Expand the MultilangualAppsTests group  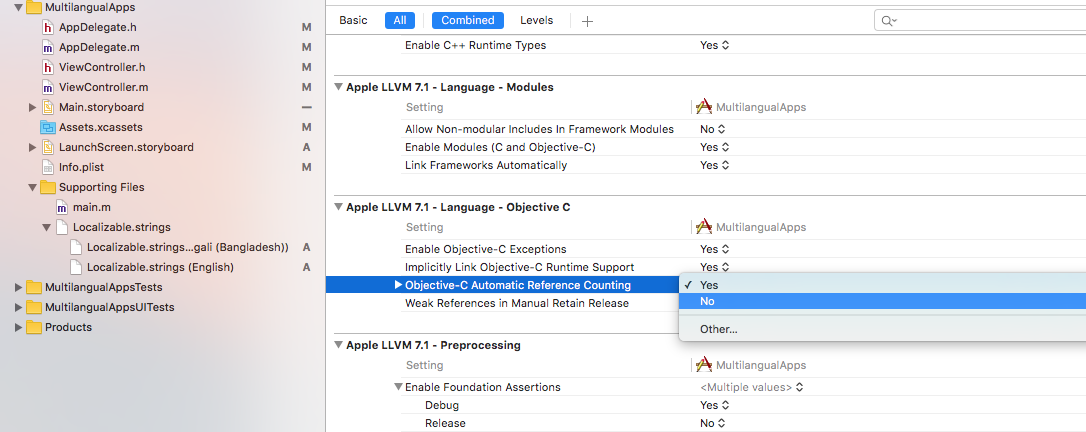18,287
